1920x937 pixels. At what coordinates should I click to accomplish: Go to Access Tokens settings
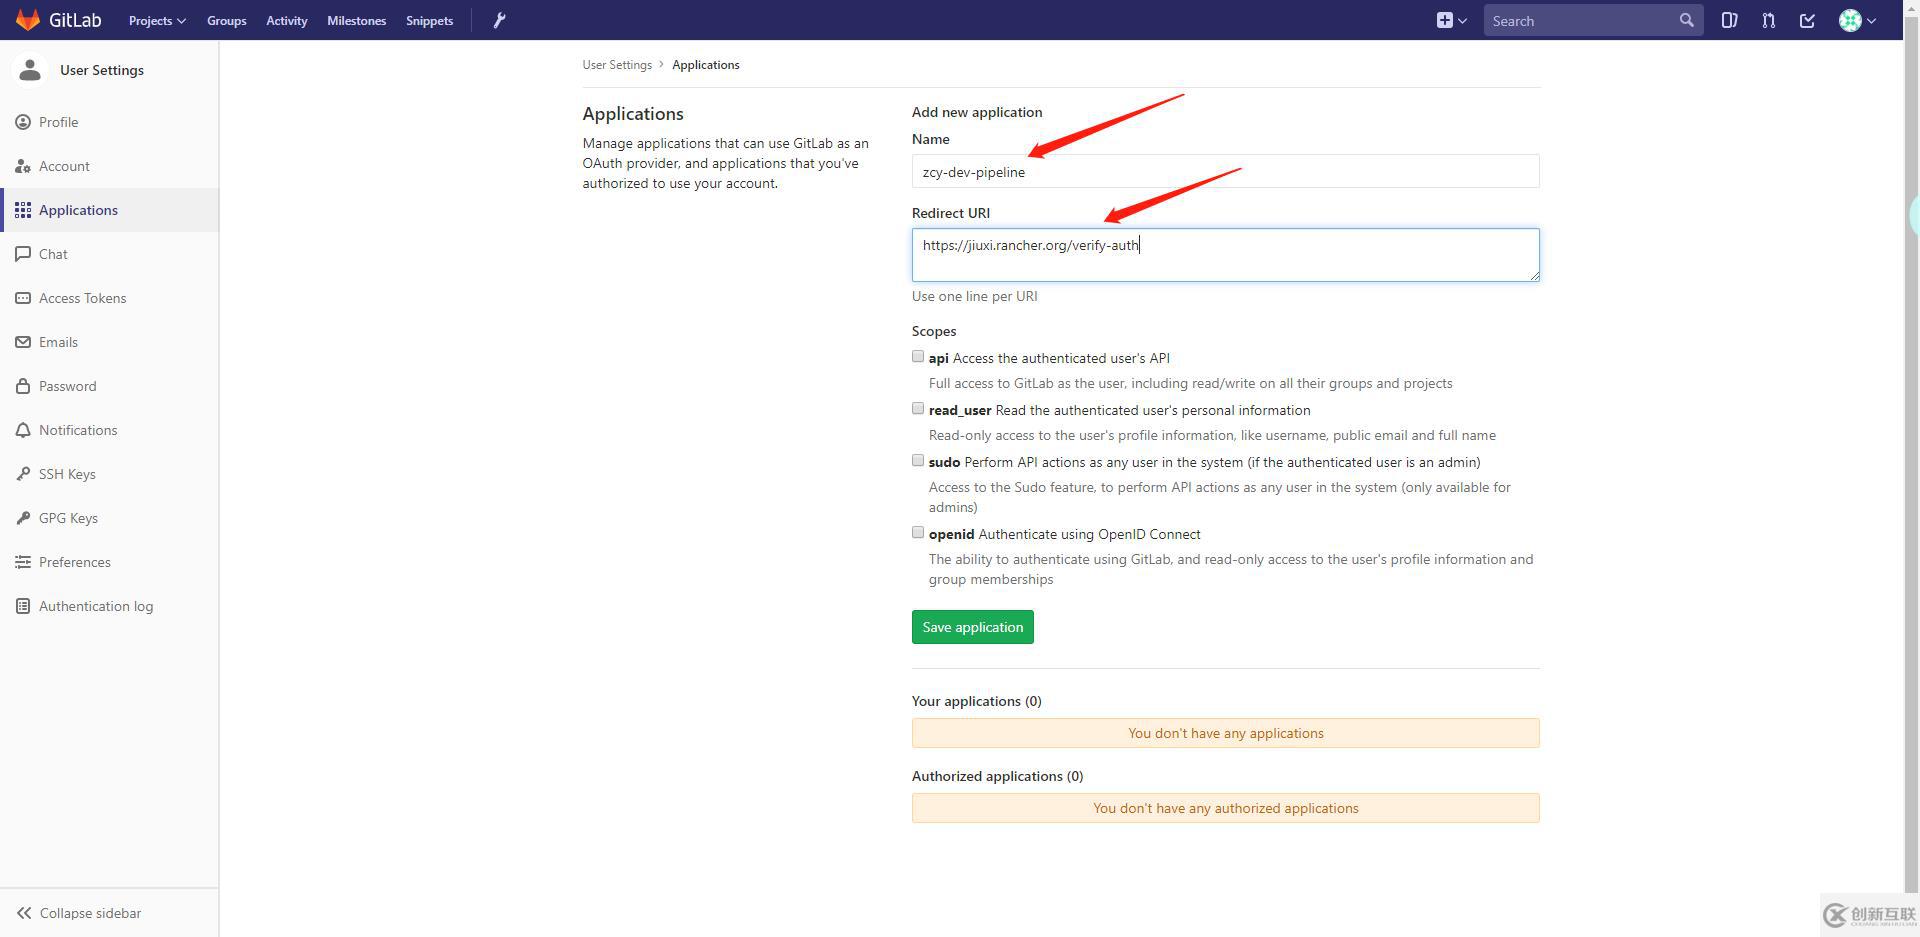point(109,298)
